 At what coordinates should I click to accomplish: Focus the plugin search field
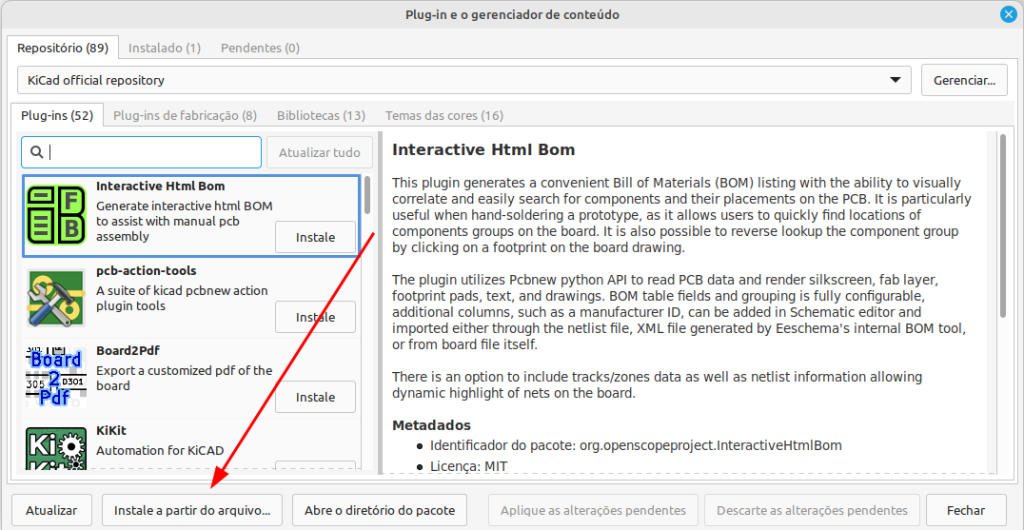pos(142,153)
